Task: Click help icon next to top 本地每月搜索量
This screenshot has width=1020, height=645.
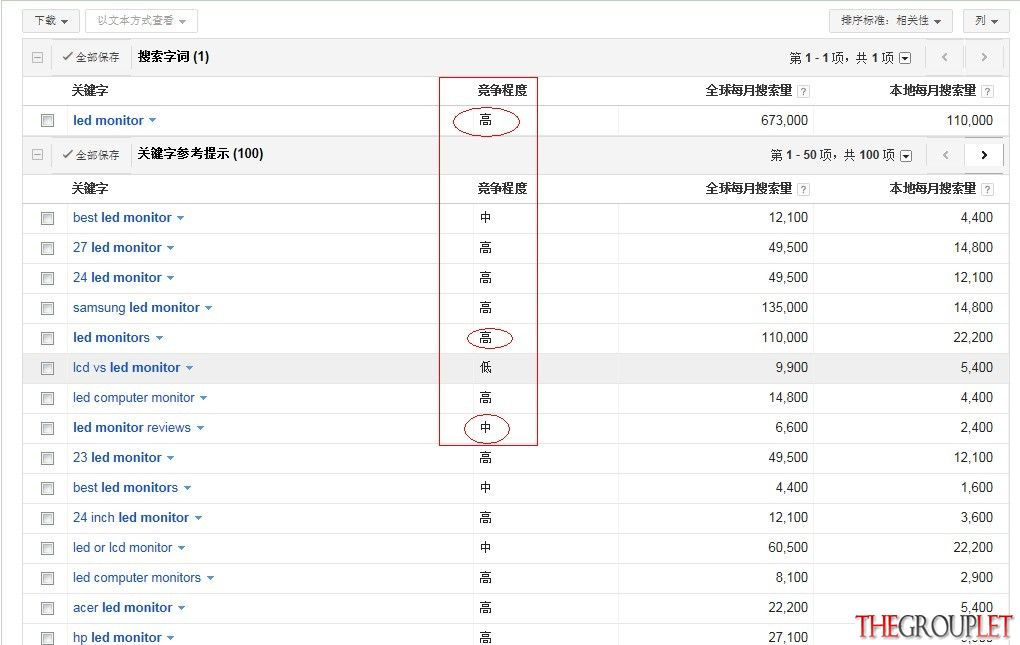Action: [987, 91]
